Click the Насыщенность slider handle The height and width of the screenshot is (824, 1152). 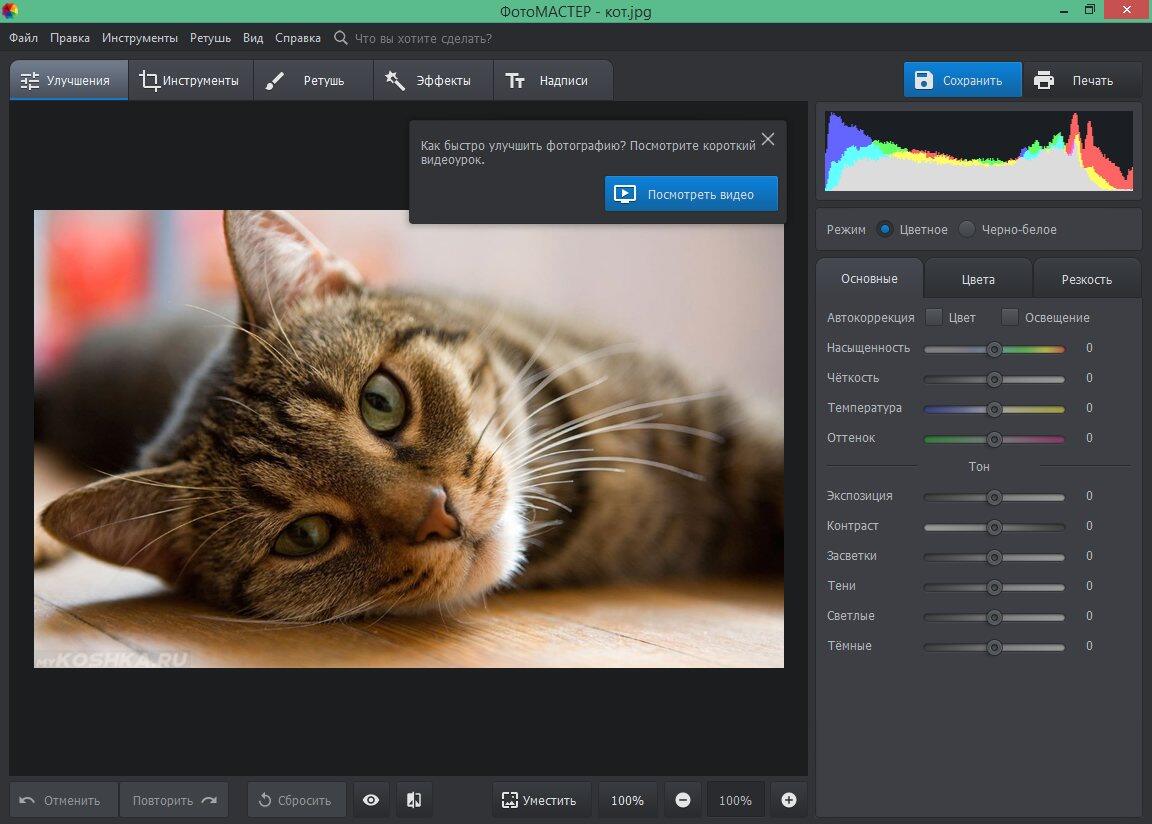[x=994, y=349]
